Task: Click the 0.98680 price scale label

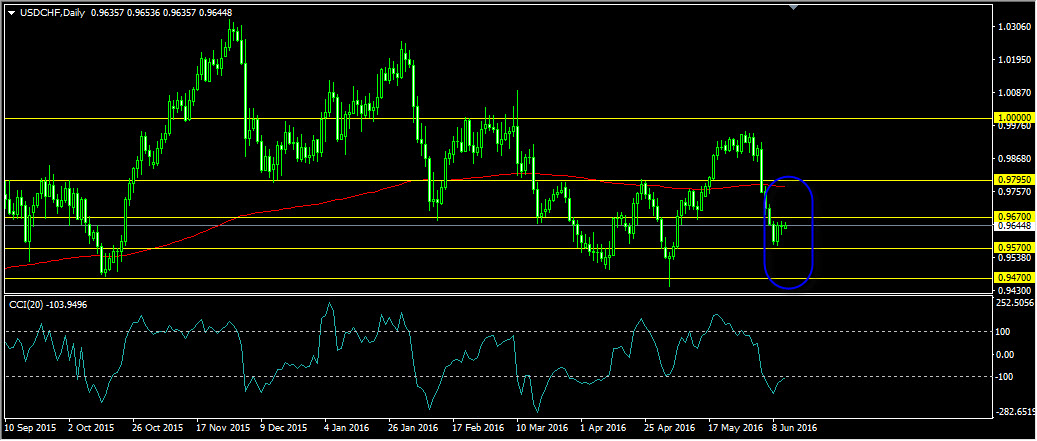Action: pyautogui.click(x=1014, y=159)
